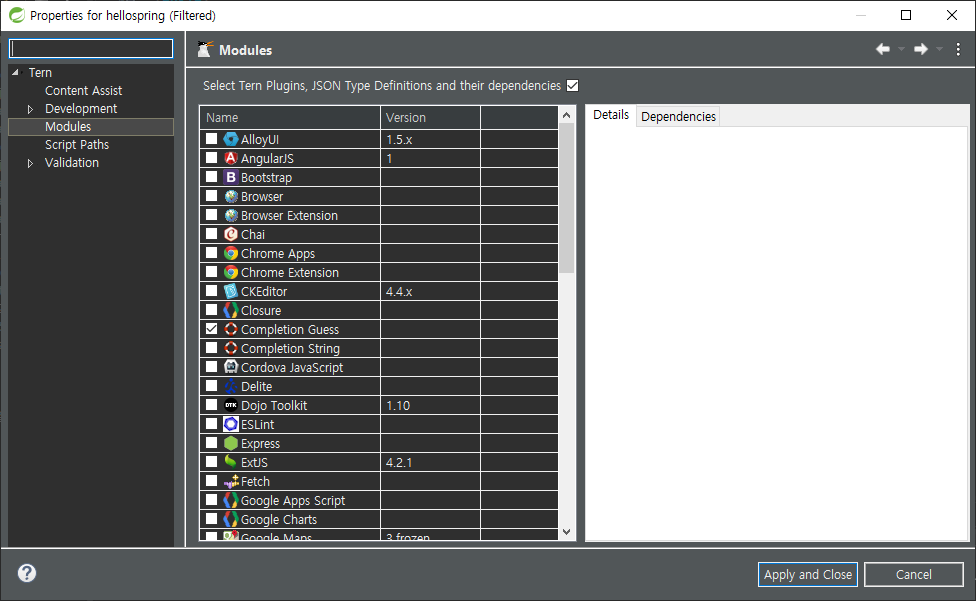Click the Express hexagon icon
This screenshot has width=976, height=601.
[231, 443]
